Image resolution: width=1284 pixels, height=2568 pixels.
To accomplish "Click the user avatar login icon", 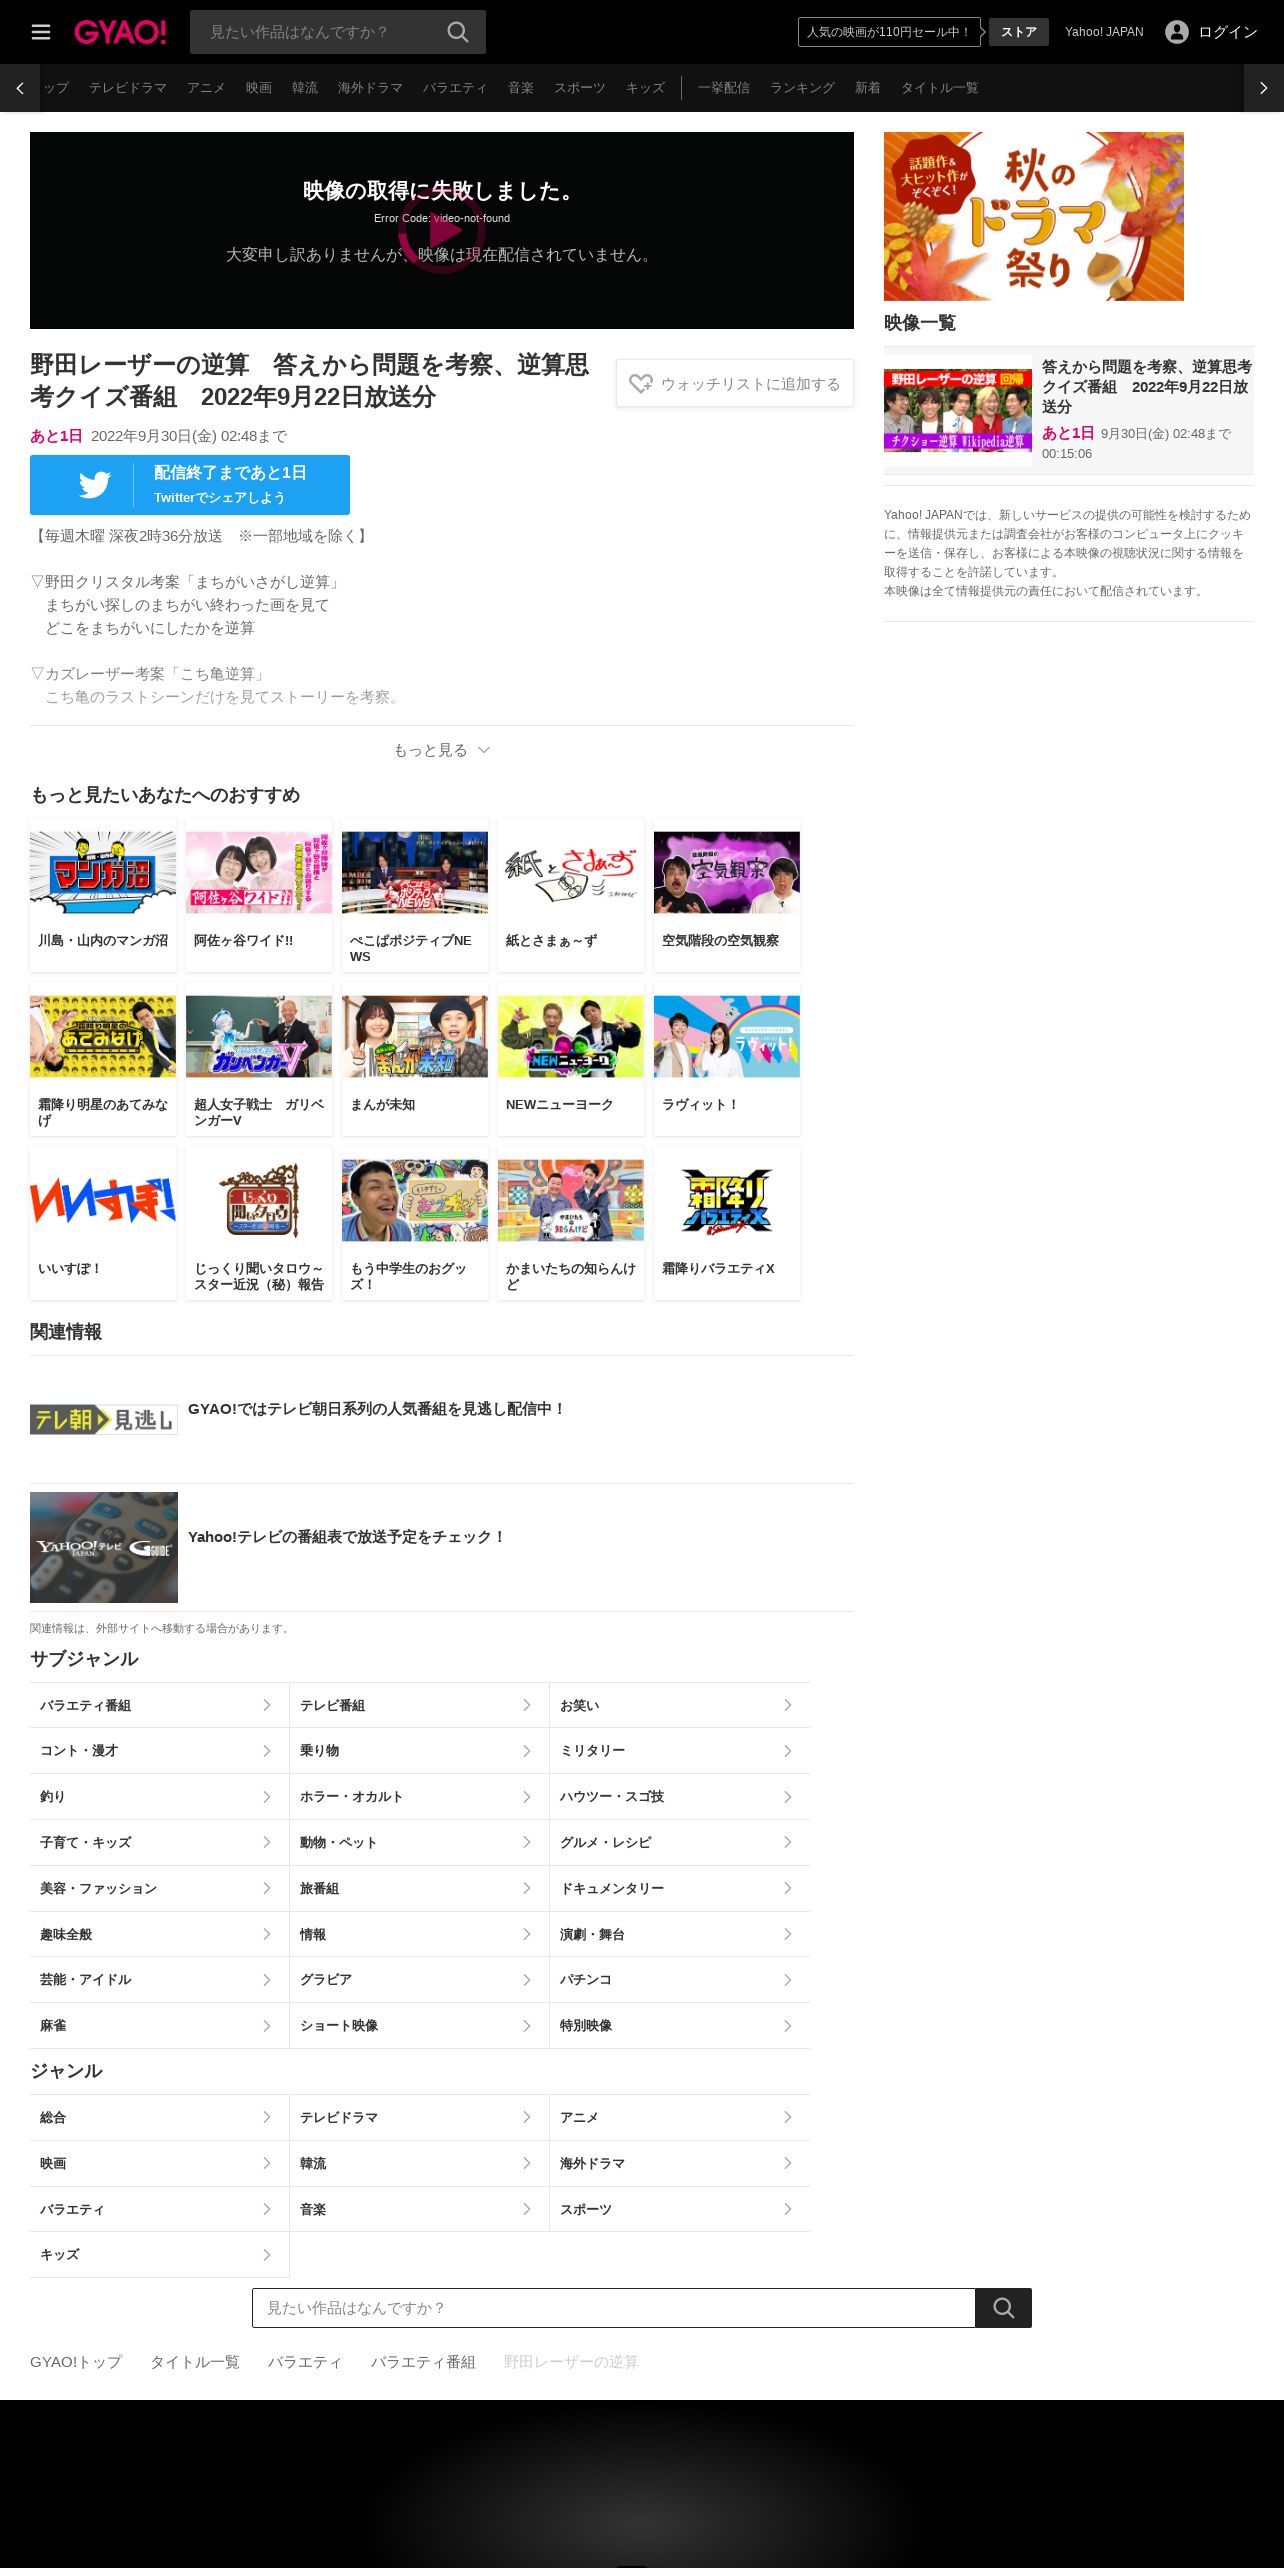I will tap(1177, 32).
